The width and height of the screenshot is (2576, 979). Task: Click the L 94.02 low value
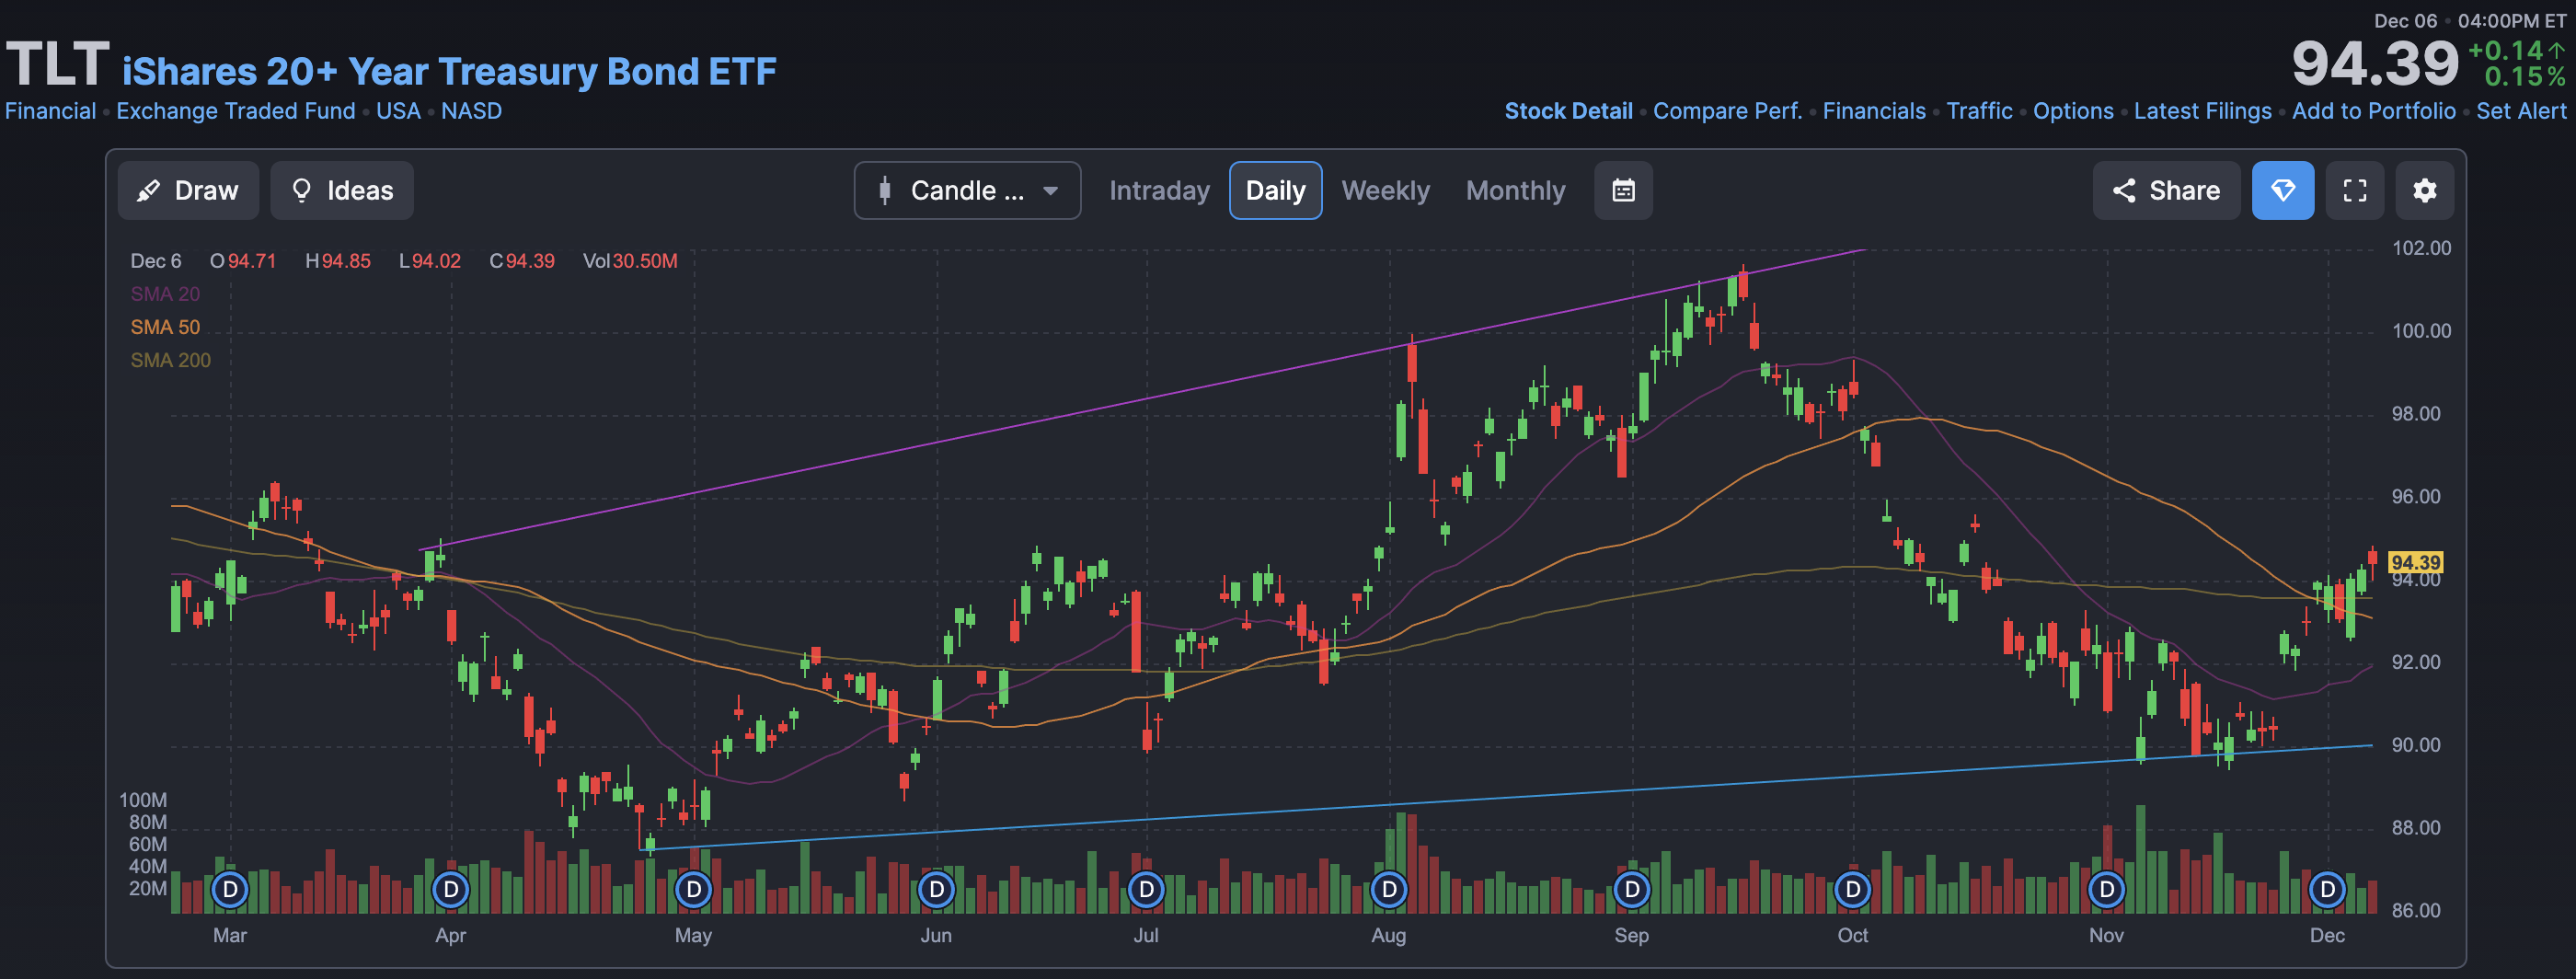(x=430, y=261)
